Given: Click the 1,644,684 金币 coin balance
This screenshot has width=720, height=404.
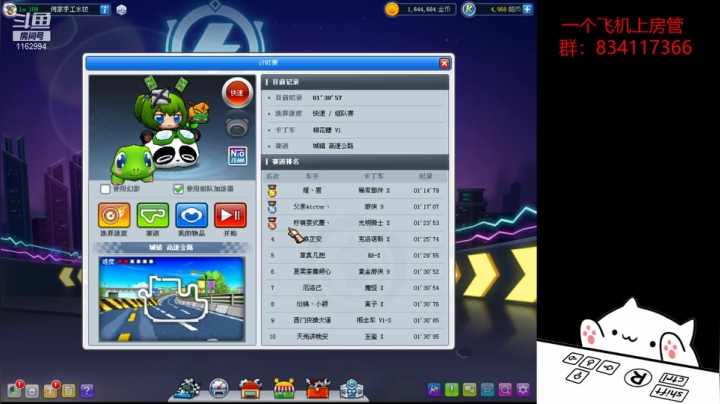Looking at the screenshot, I should (x=428, y=9).
